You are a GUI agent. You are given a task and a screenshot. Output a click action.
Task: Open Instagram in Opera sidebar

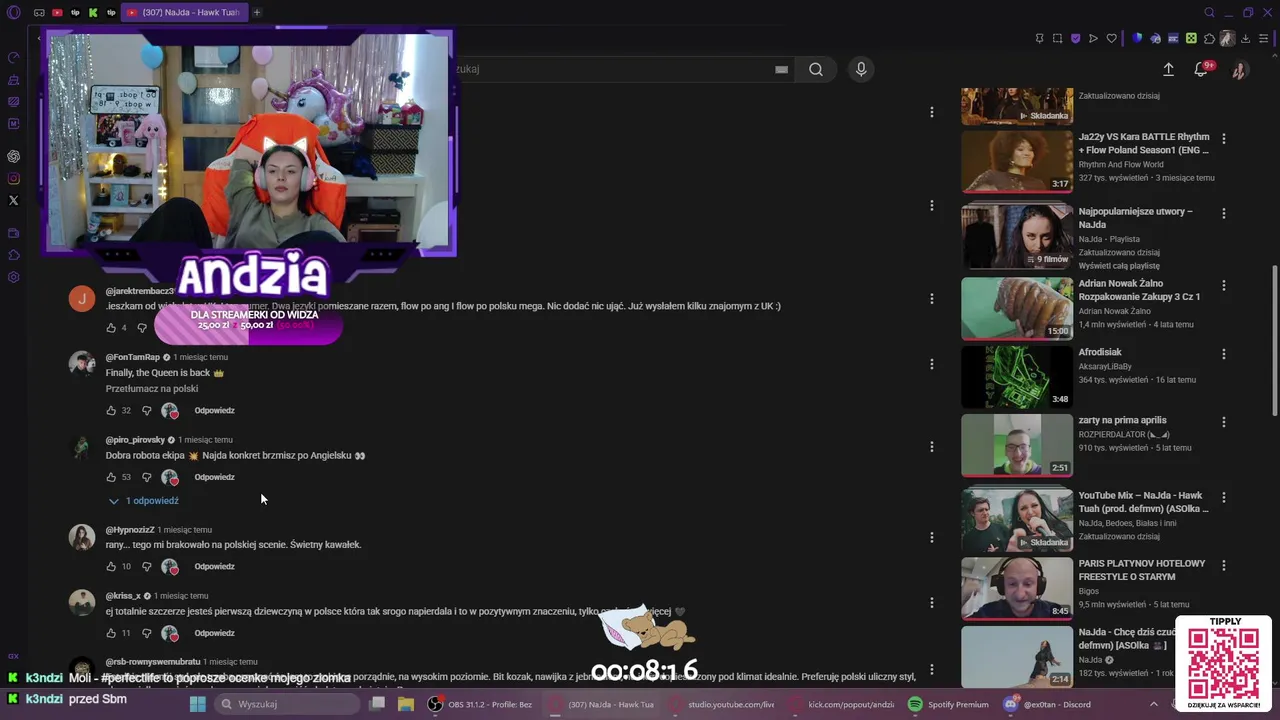click(13, 179)
